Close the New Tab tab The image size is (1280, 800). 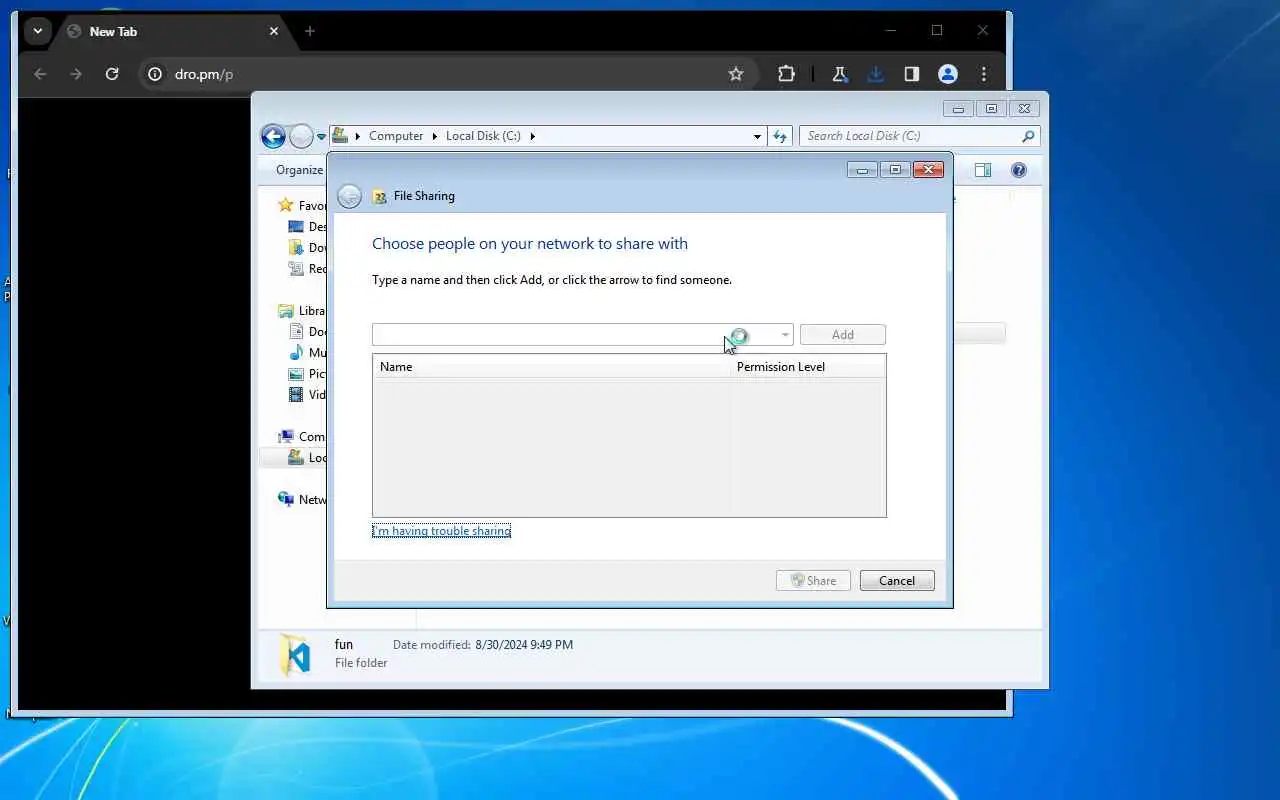click(x=274, y=31)
